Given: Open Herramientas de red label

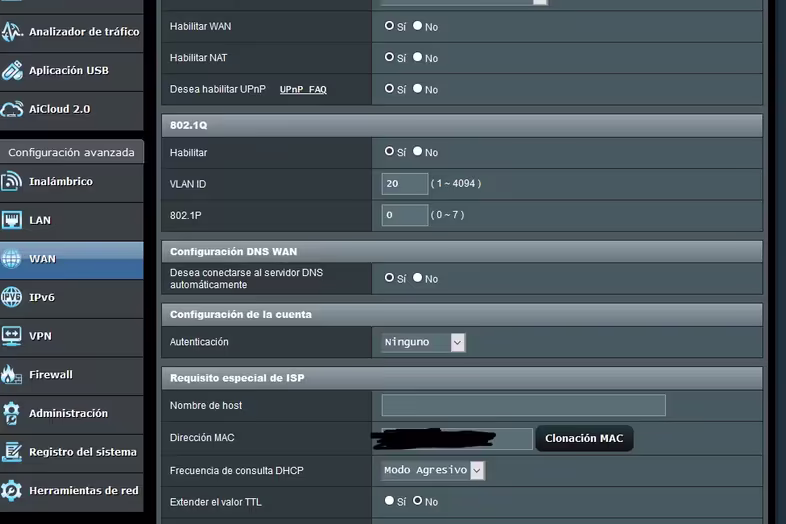Looking at the screenshot, I should click(x=84, y=490).
